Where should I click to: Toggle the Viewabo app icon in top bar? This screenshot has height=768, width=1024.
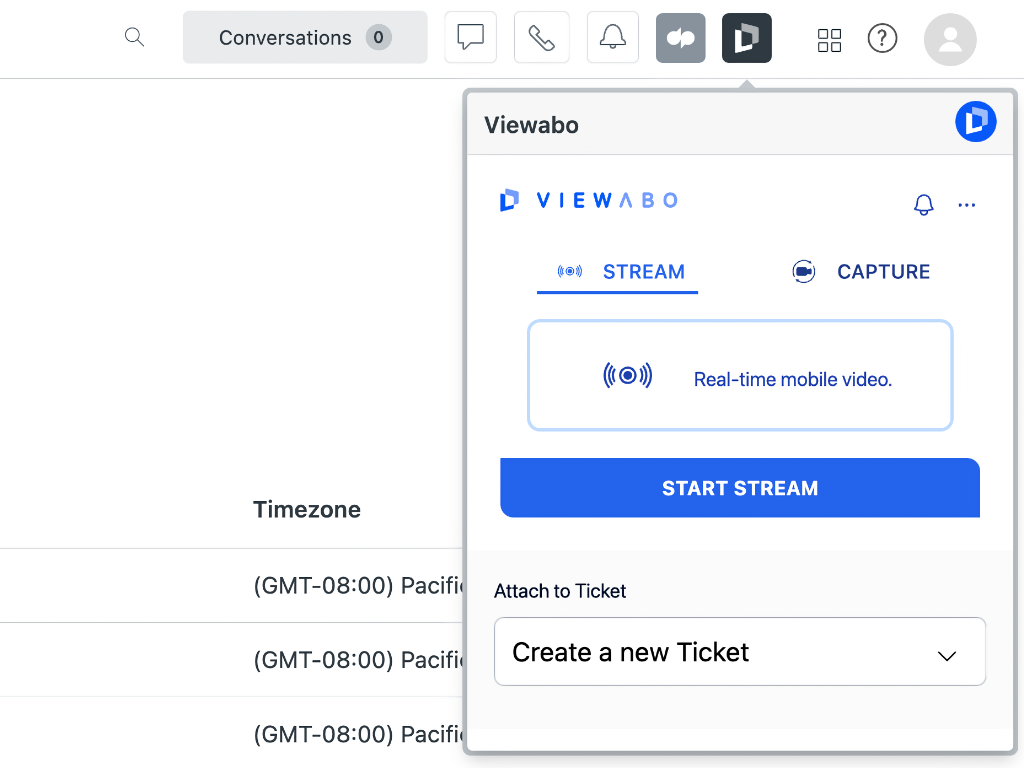pyautogui.click(x=746, y=38)
